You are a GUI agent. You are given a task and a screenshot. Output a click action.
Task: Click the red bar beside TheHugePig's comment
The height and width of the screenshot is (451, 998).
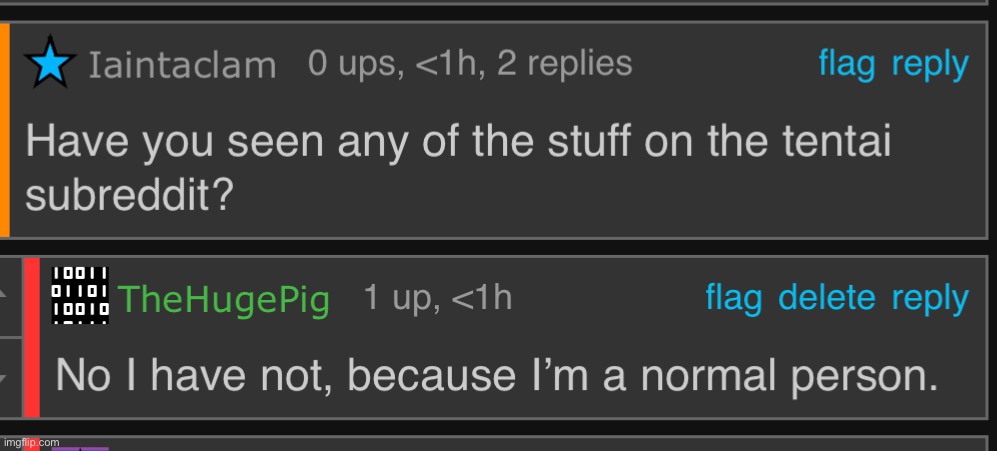pos(31,337)
